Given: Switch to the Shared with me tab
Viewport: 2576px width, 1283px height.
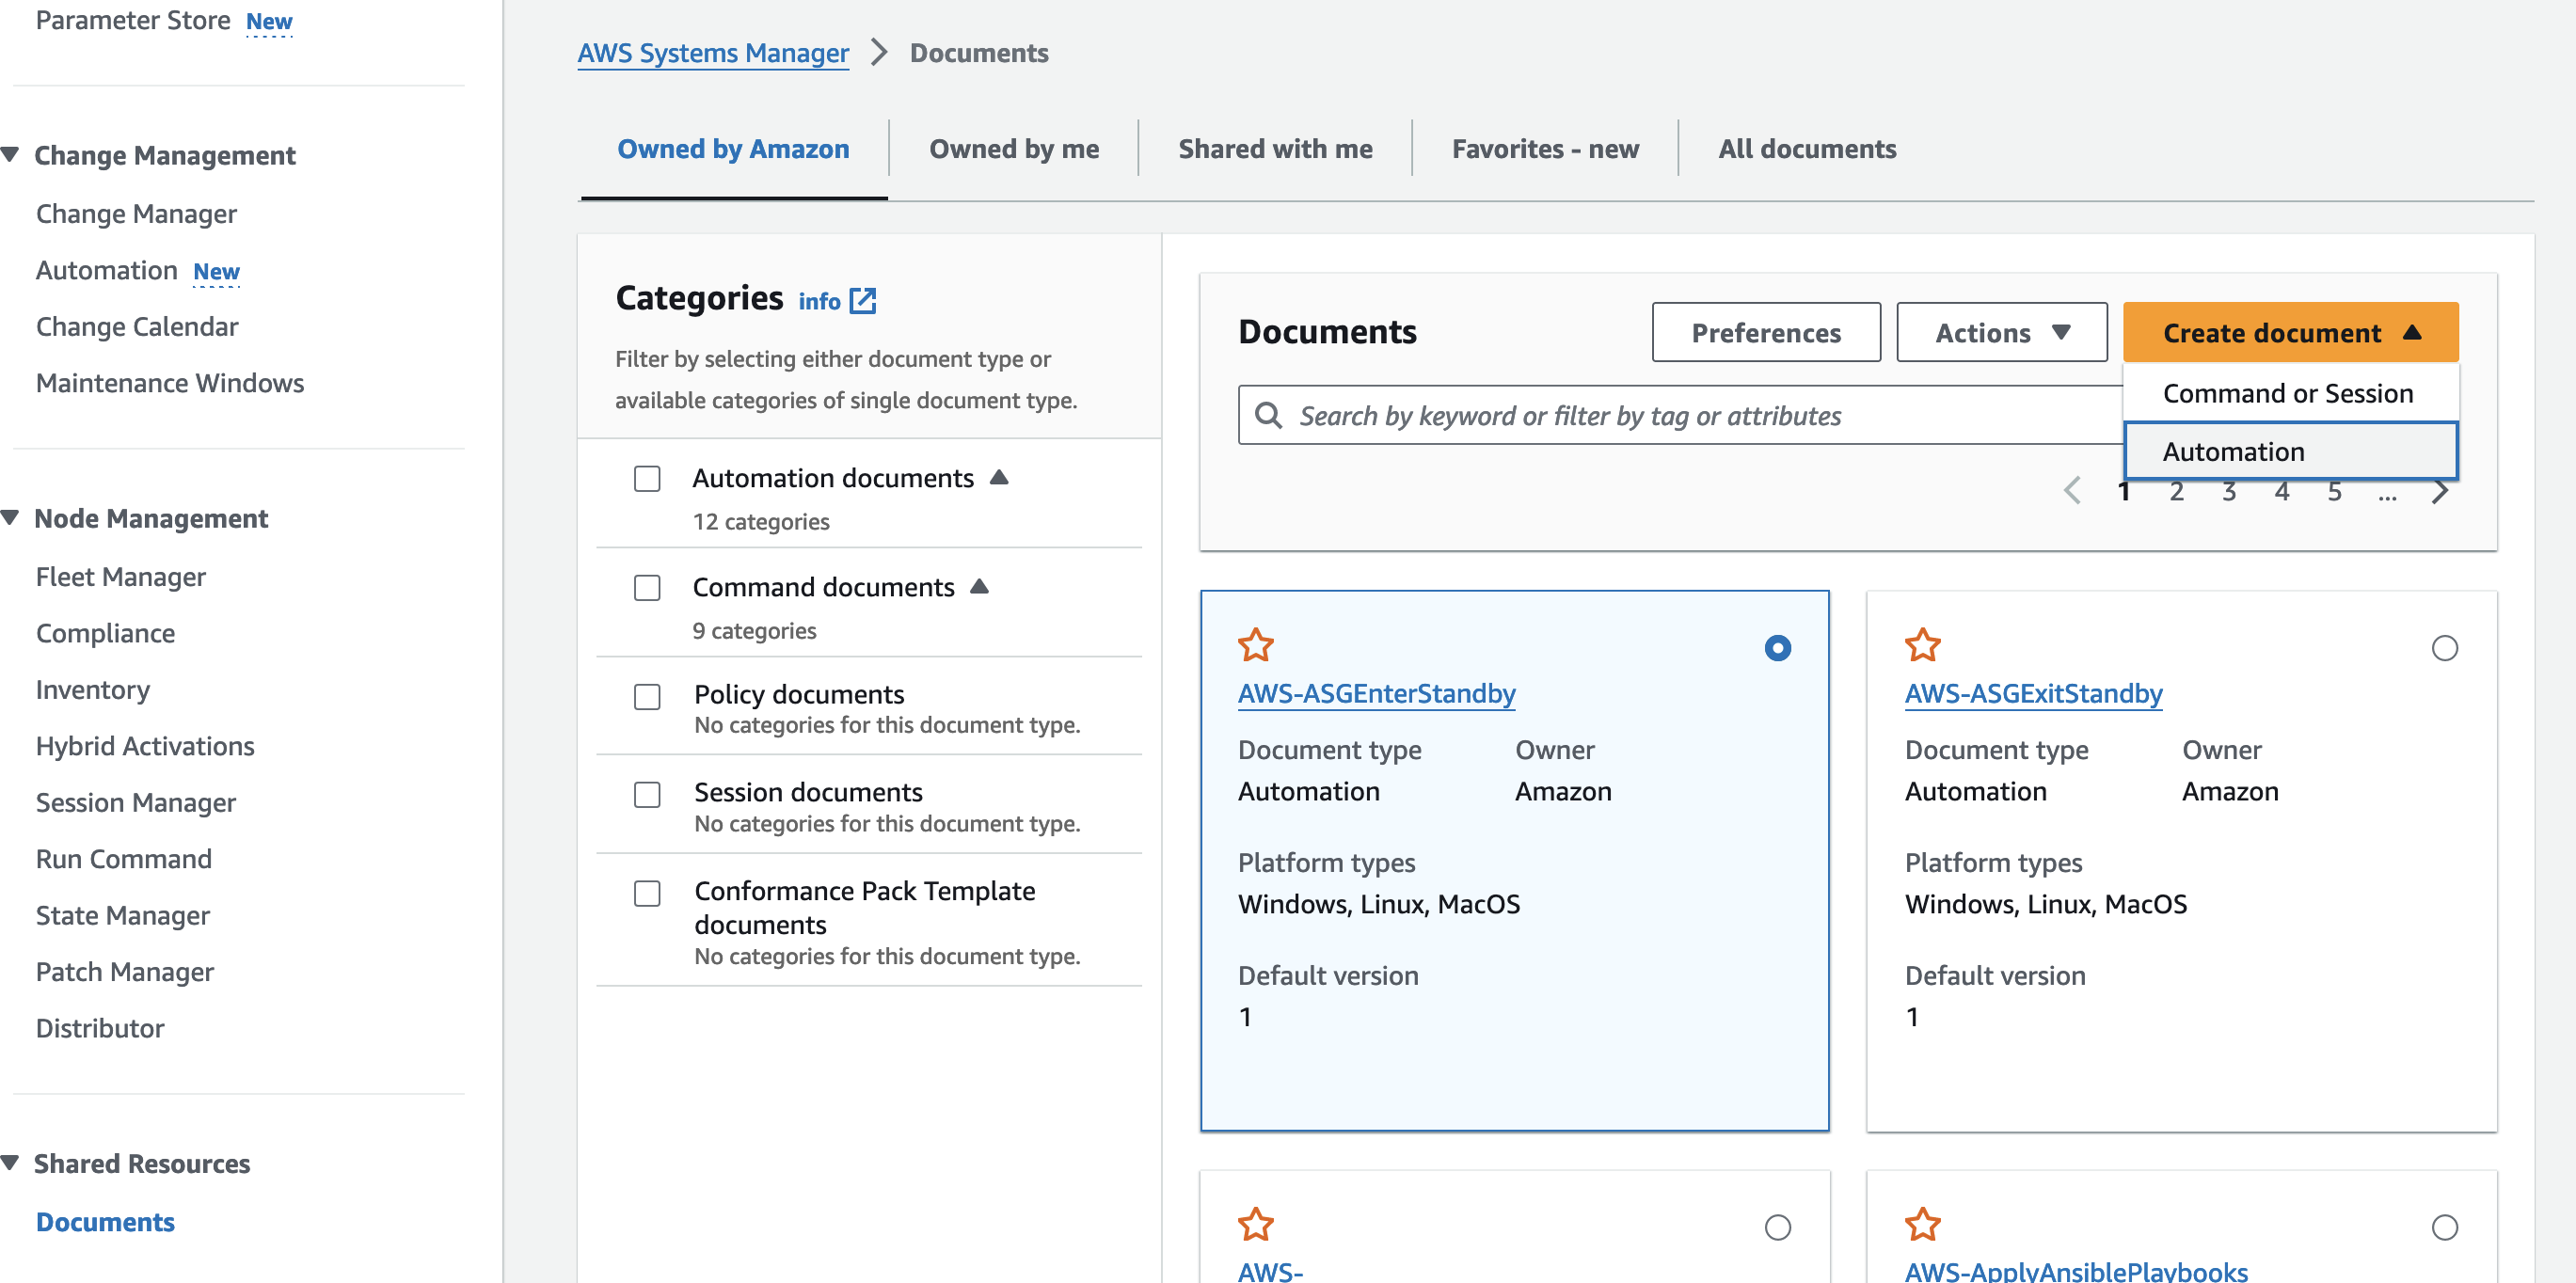Looking at the screenshot, I should 1275,149.
